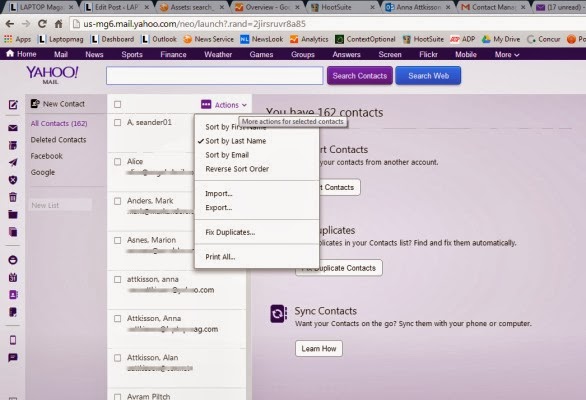Switch to the Edit Post browser tab
586x400 pixels.
tap(117, 7)
